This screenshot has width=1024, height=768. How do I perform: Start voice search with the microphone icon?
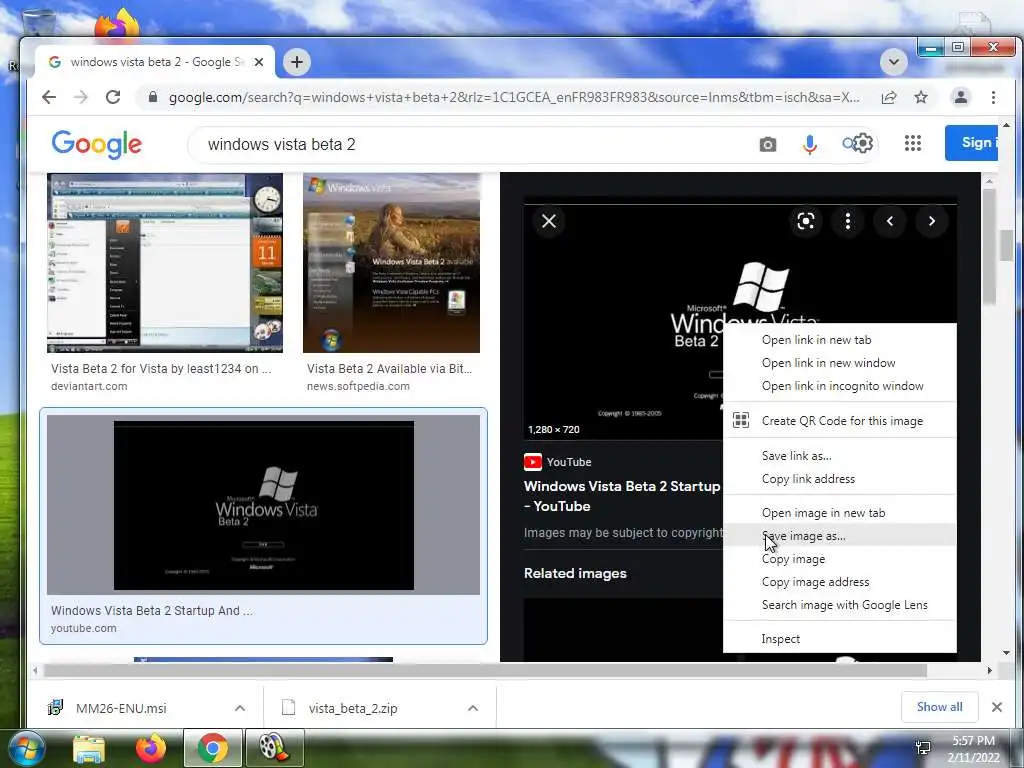point(810,144)
